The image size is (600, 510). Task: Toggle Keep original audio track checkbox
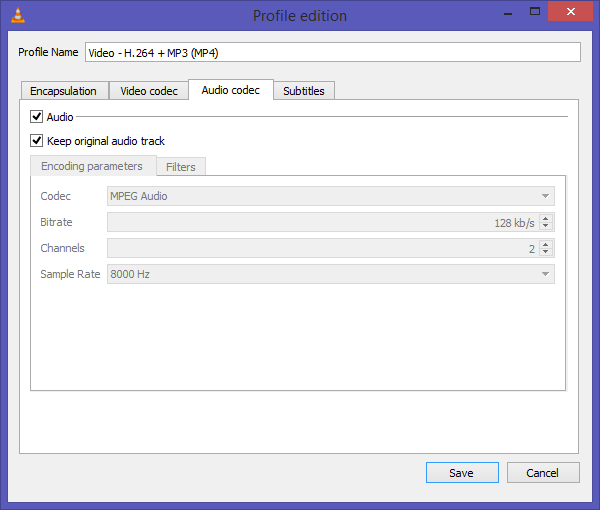36,140
